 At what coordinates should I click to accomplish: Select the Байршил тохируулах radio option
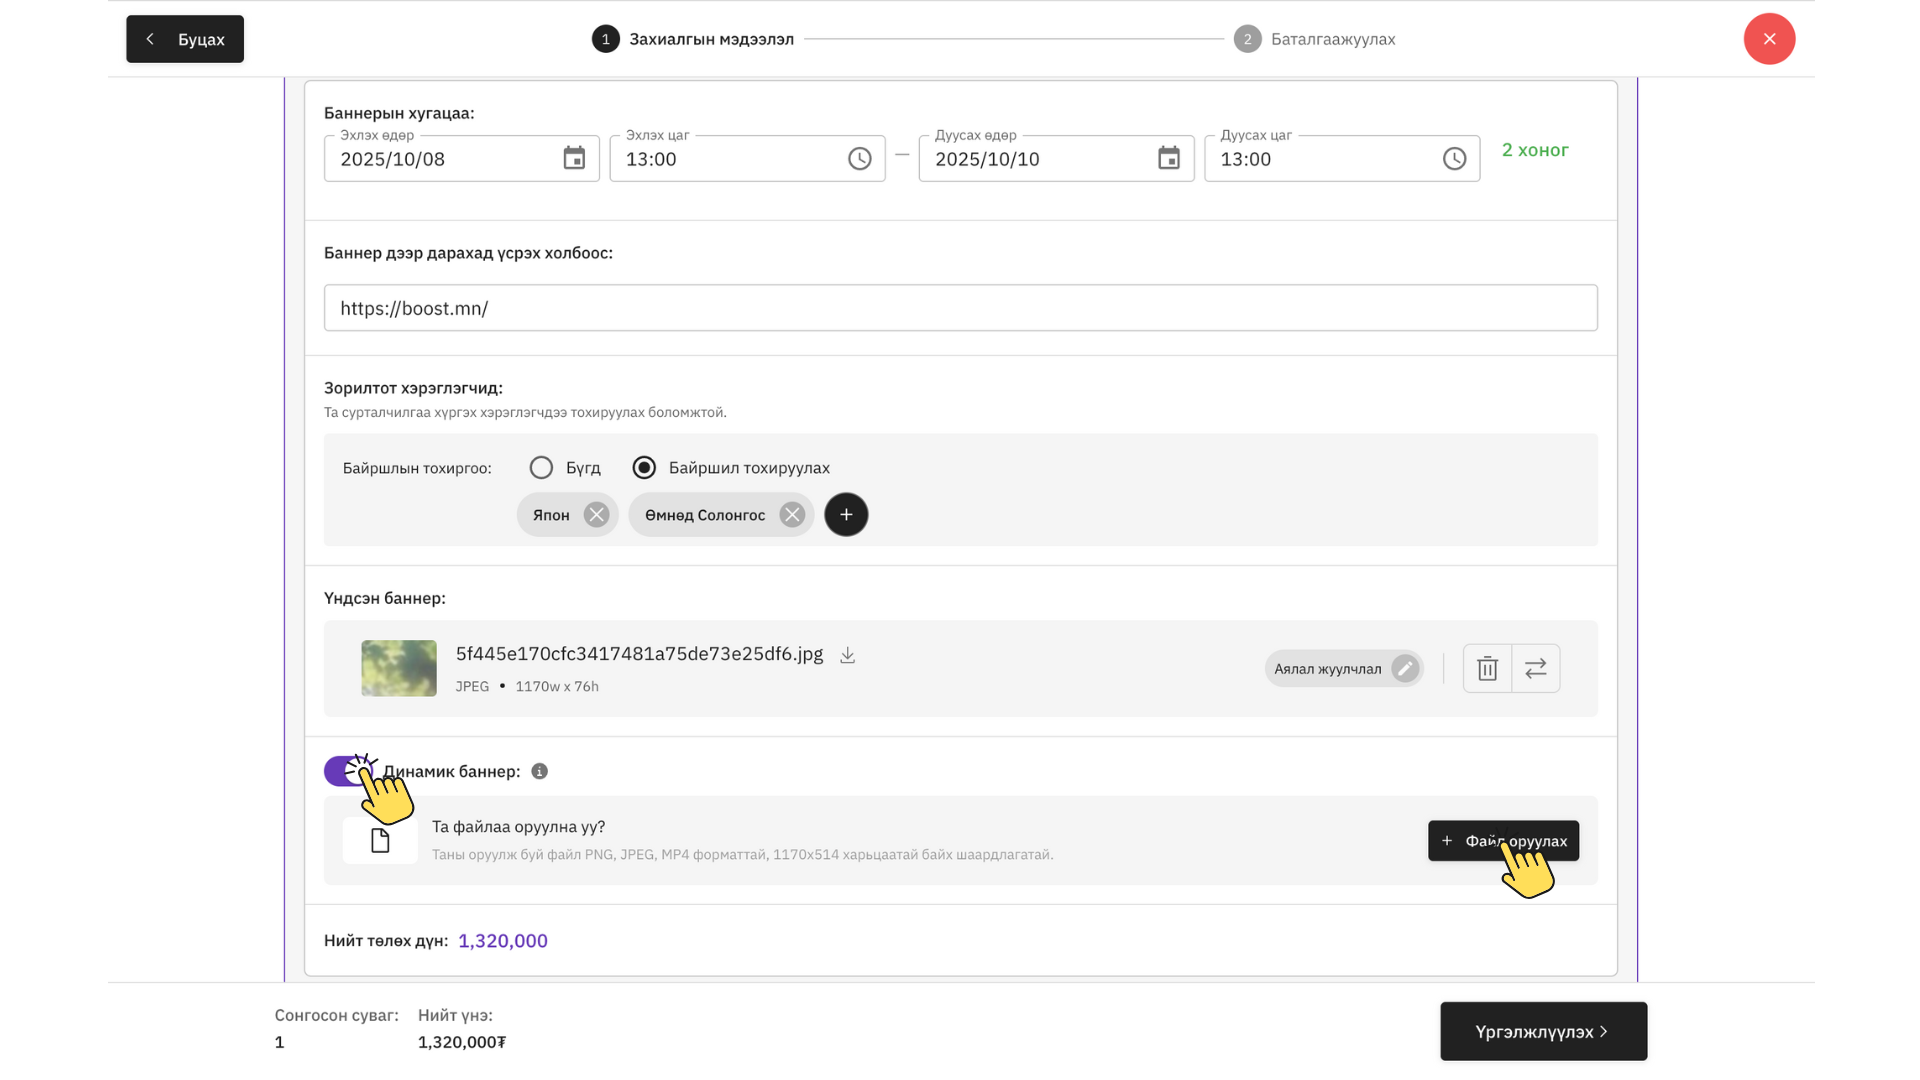pos(644,468)
